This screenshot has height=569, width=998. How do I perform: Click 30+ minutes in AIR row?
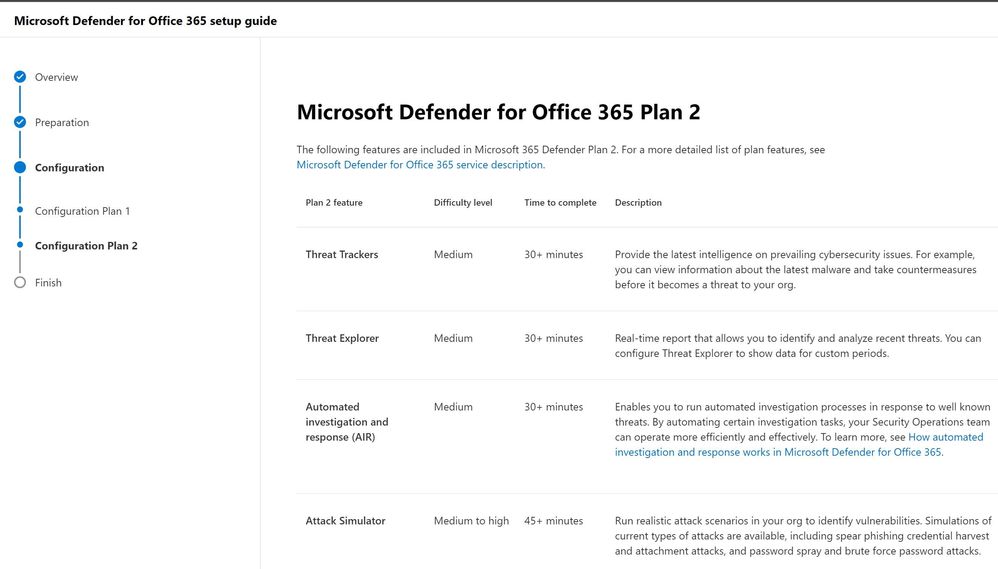554,407
